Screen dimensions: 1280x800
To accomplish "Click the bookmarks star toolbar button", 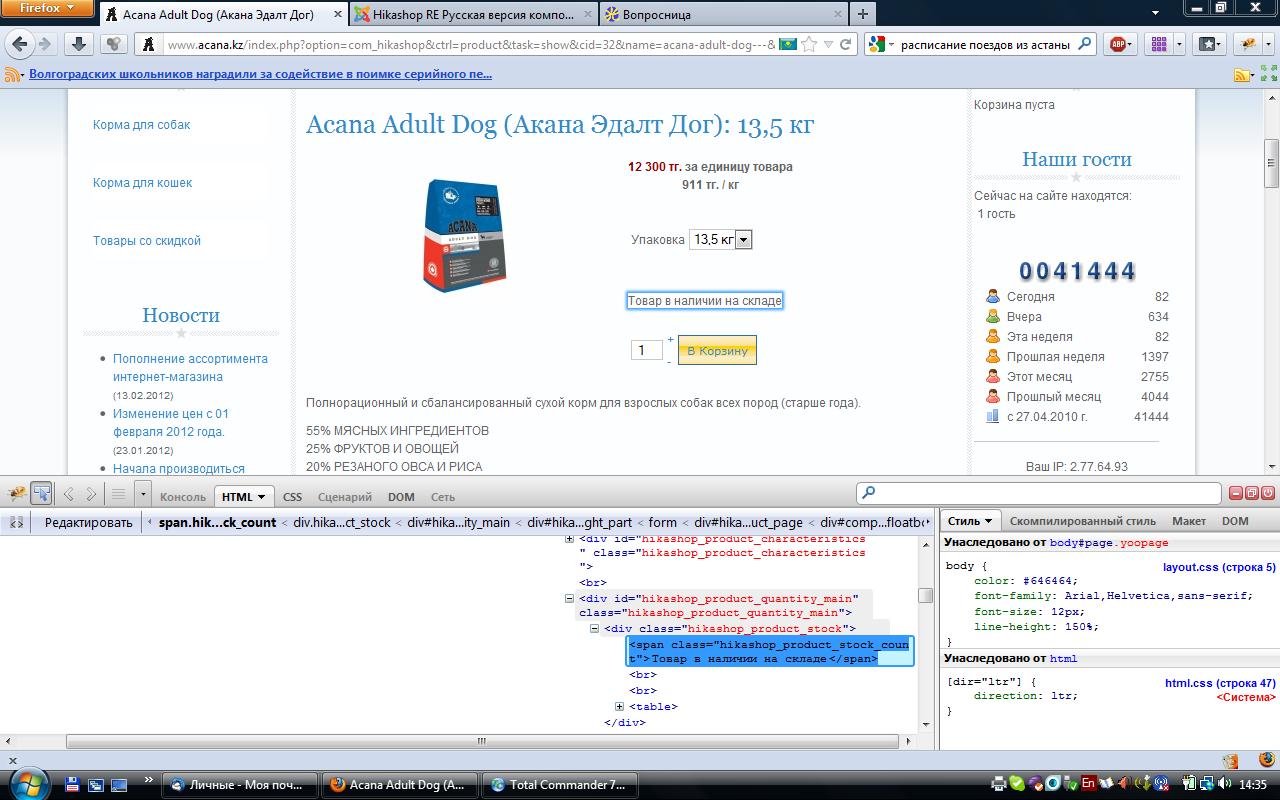I will 1208,44.
